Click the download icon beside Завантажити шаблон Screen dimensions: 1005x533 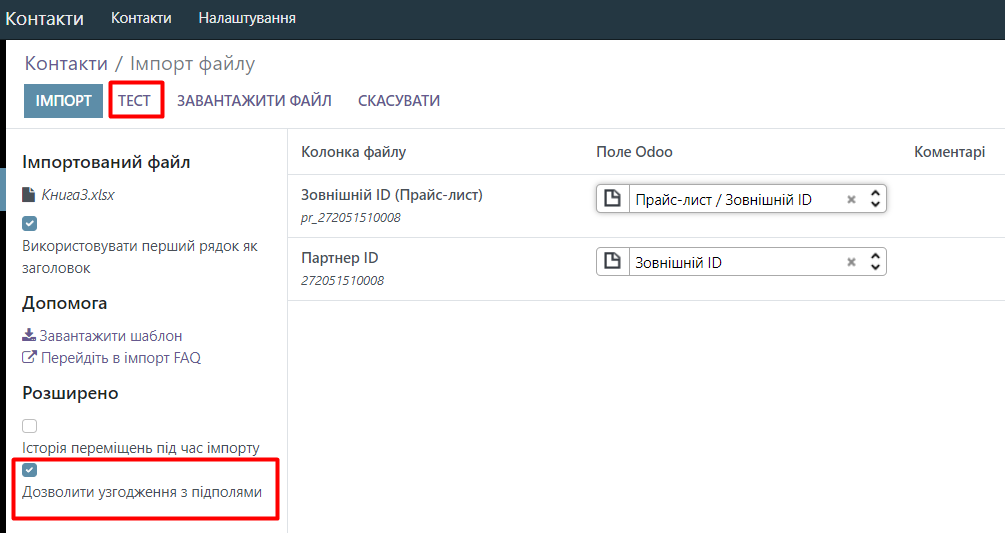[x=29, y=336]
